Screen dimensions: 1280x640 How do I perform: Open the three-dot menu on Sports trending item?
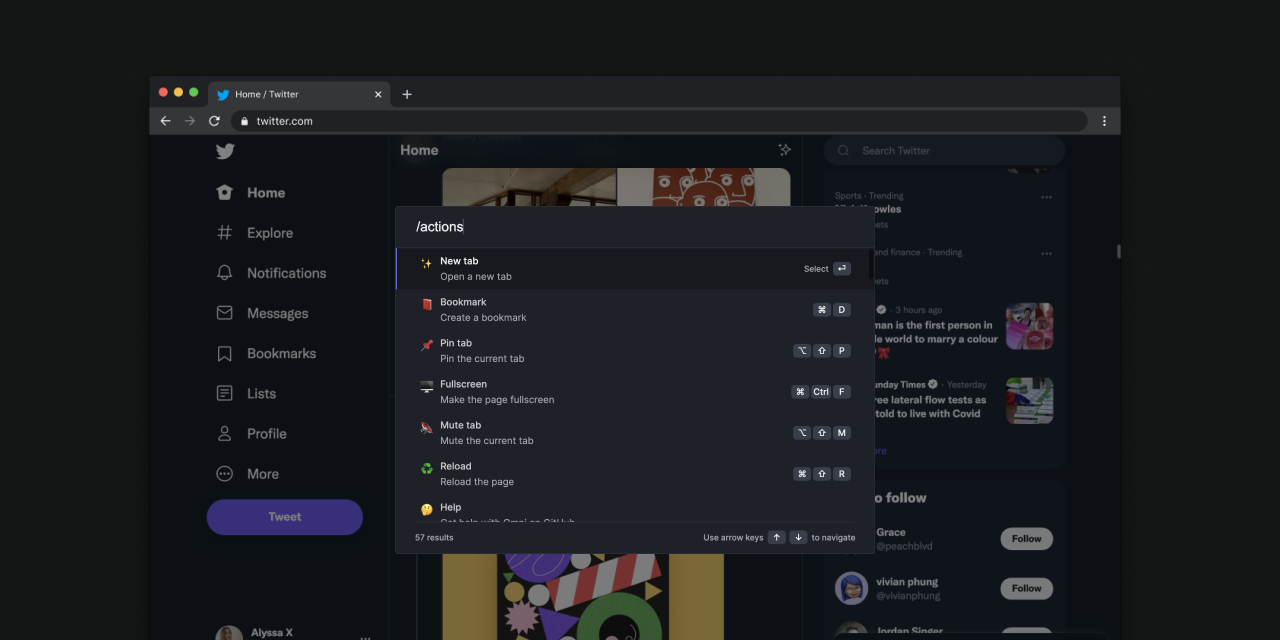click(x=1046, y=197)
